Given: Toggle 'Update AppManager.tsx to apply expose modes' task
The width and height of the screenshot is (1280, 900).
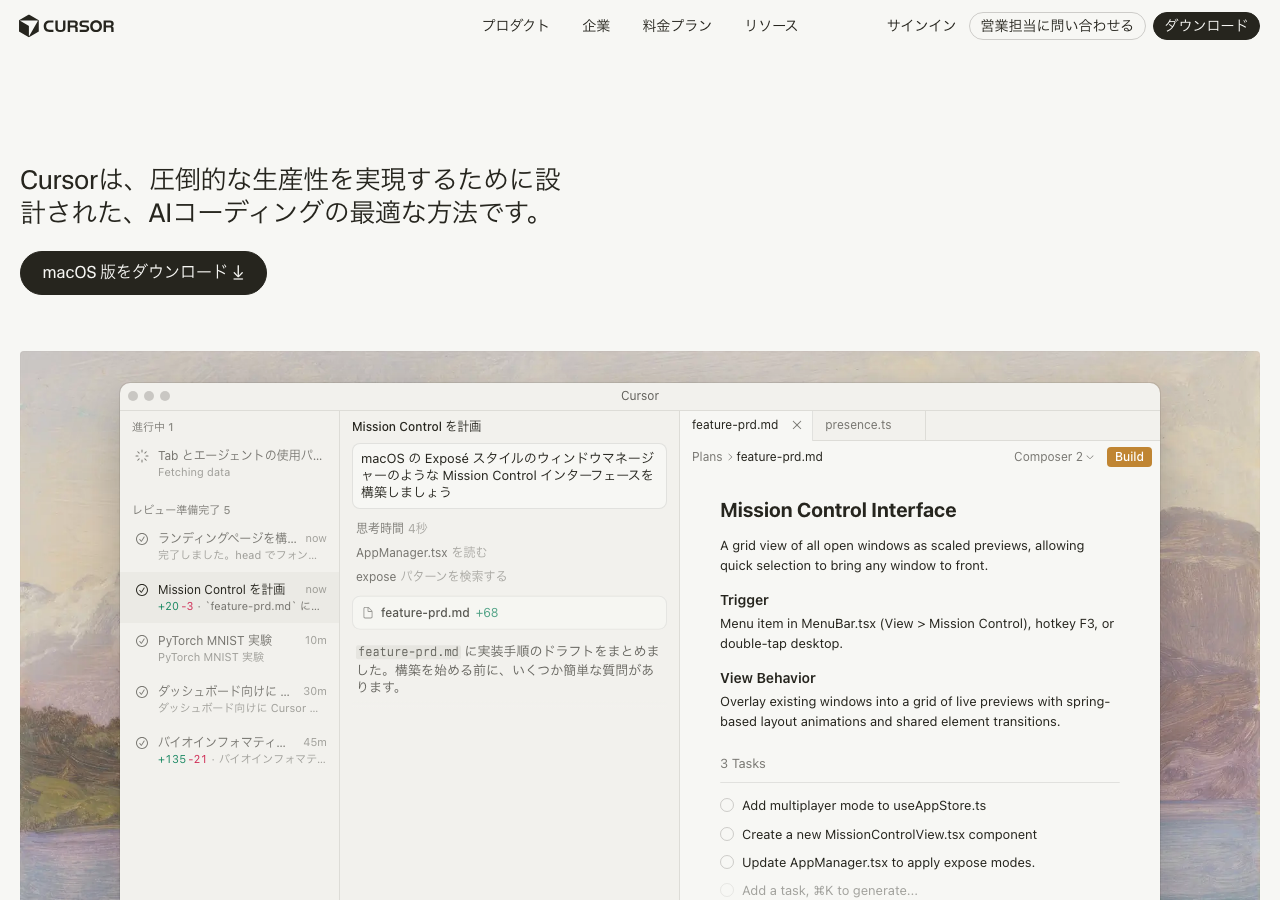Looking at the screenshot, I should [x=727, y=862].
